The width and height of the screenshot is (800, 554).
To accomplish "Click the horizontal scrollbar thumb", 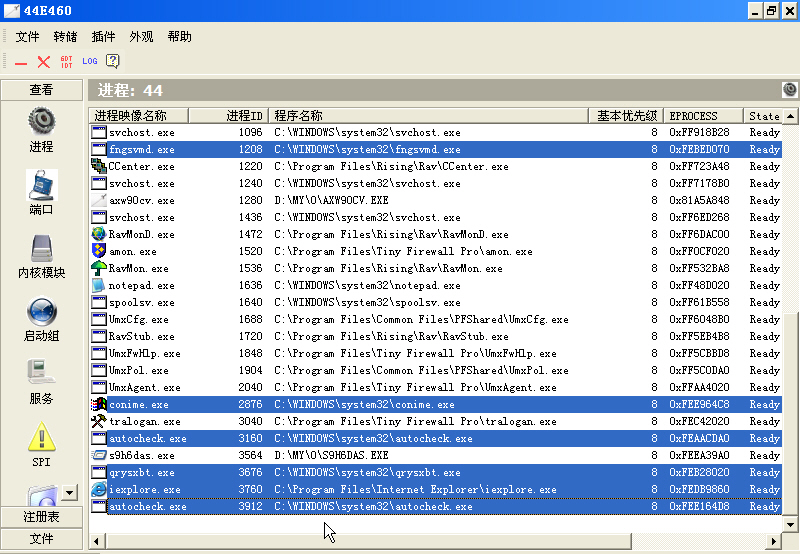I will (368, 541).
